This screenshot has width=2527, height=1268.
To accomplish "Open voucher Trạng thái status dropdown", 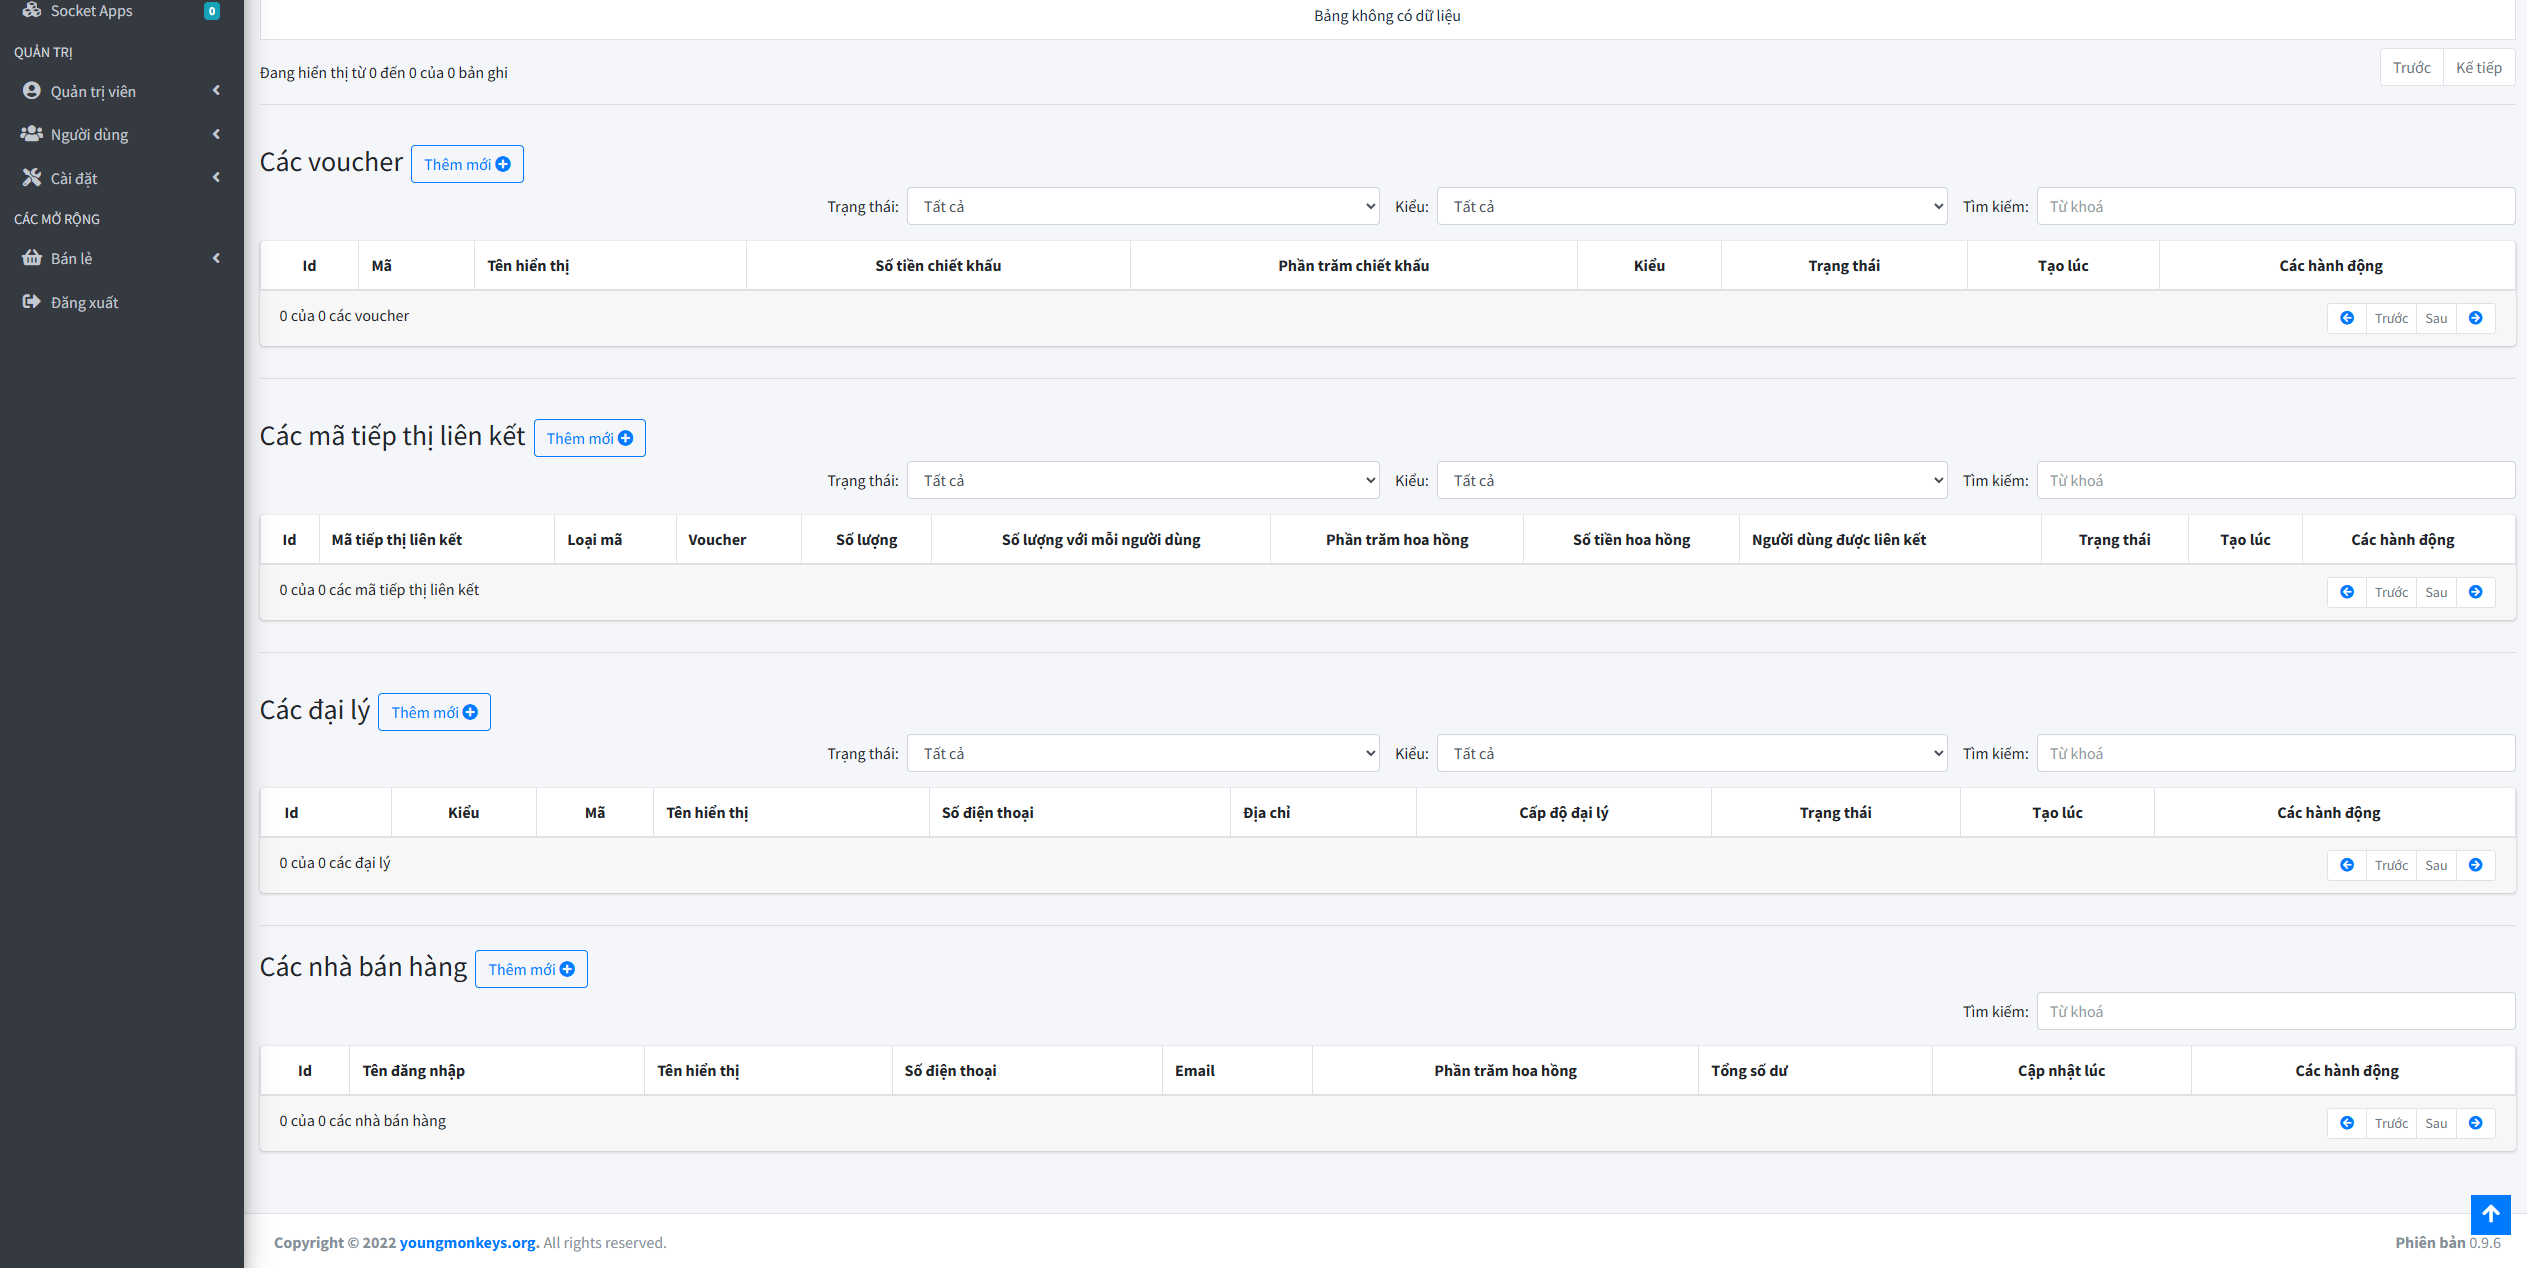I will tap(1142, 207).
